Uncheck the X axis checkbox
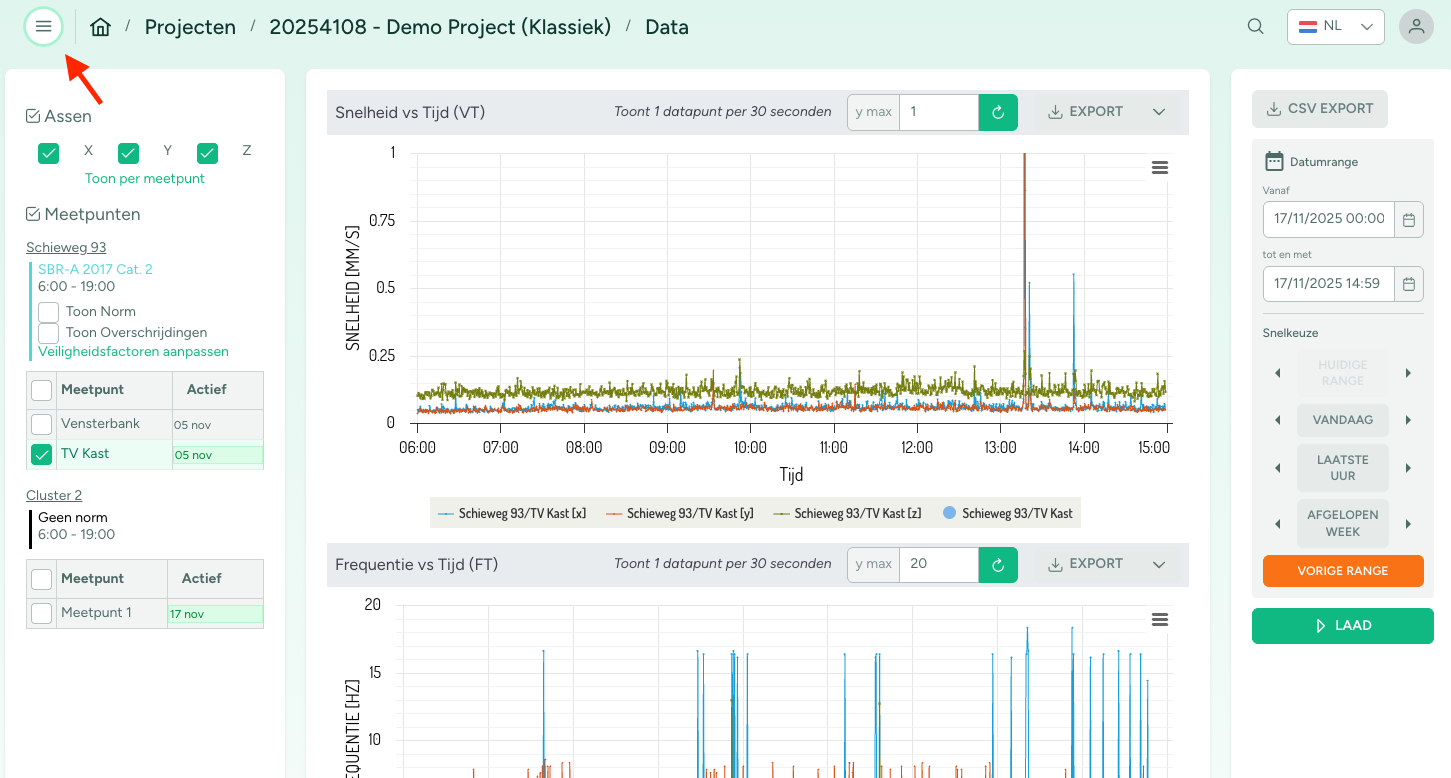1451x778 pixels. [48, 153]
